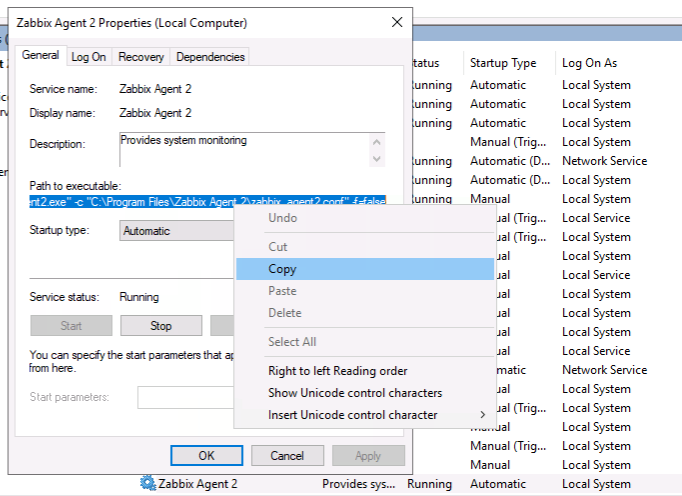Click the Apply button
682x496 pixels.
368,456
